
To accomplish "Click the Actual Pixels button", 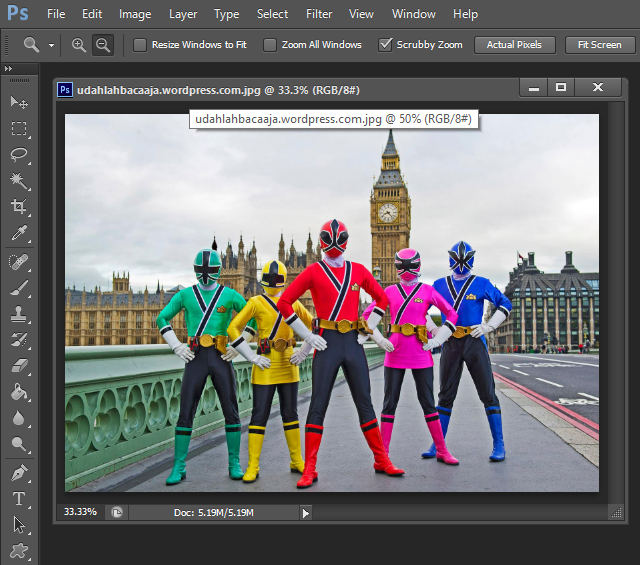I will (x=514, y=45).
